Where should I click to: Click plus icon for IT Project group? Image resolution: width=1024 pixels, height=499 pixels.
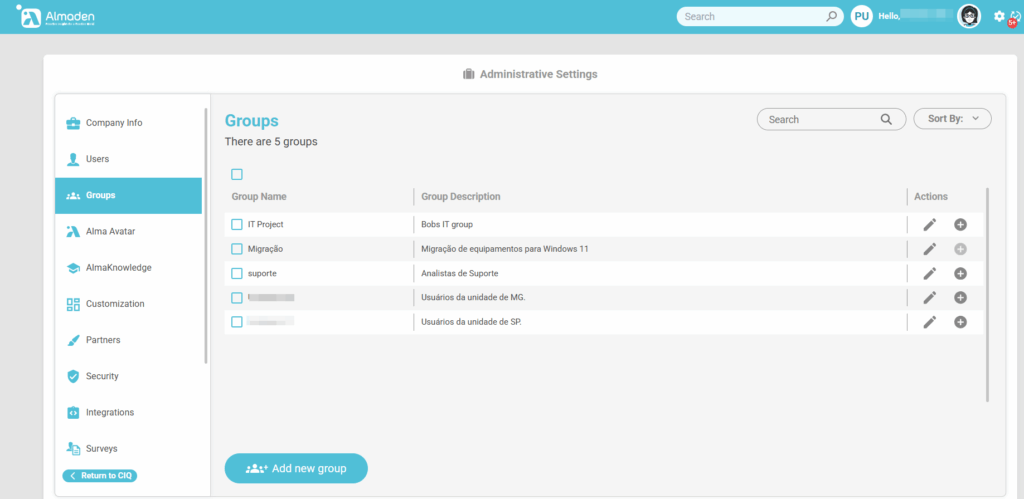click(960, 225)
